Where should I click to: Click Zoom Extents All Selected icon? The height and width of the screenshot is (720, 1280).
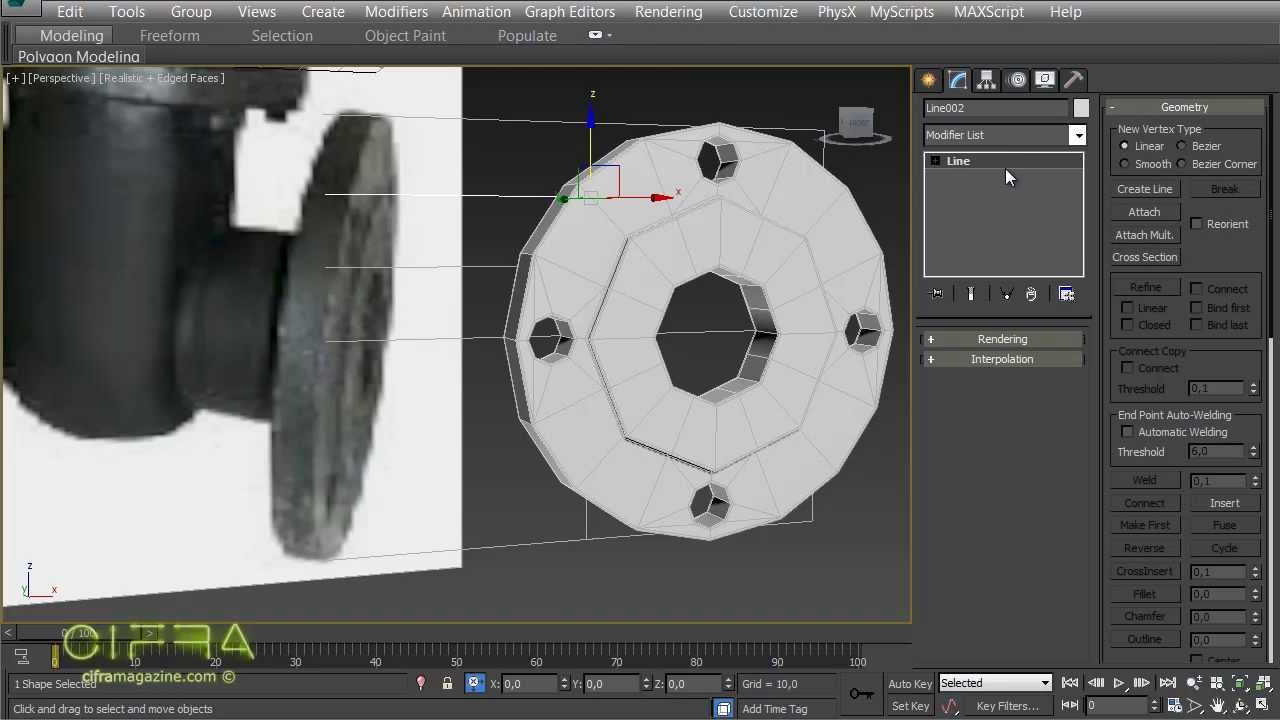(1263, 684)
